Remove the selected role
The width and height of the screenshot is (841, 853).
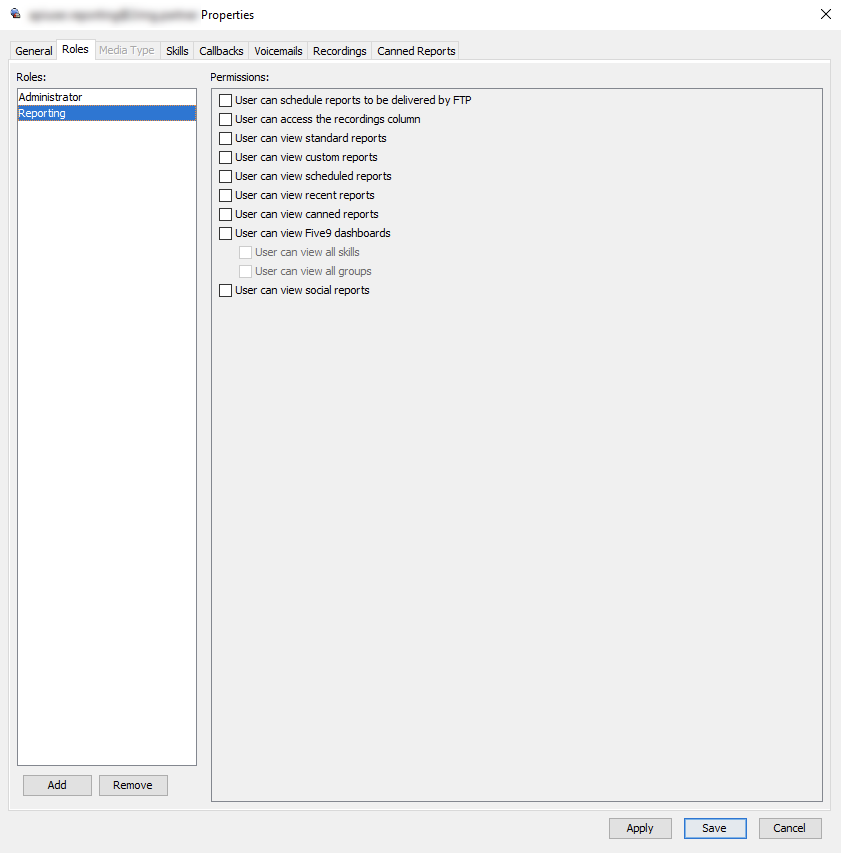click(133, 785)
